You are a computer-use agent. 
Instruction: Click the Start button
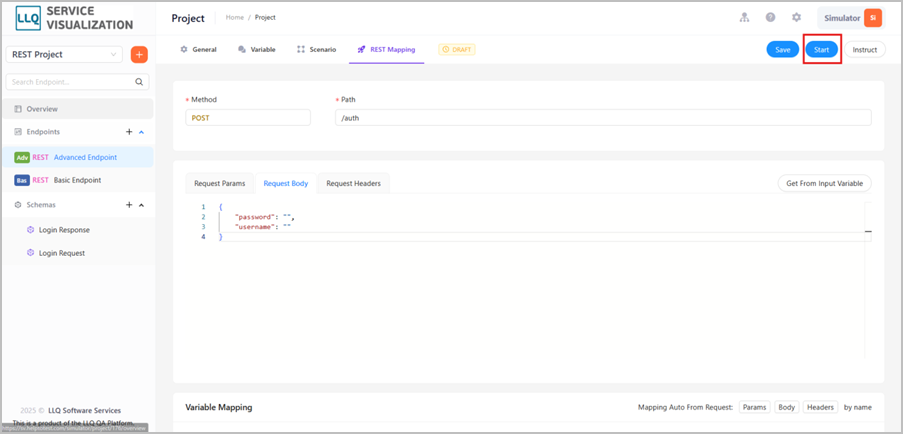821,50
